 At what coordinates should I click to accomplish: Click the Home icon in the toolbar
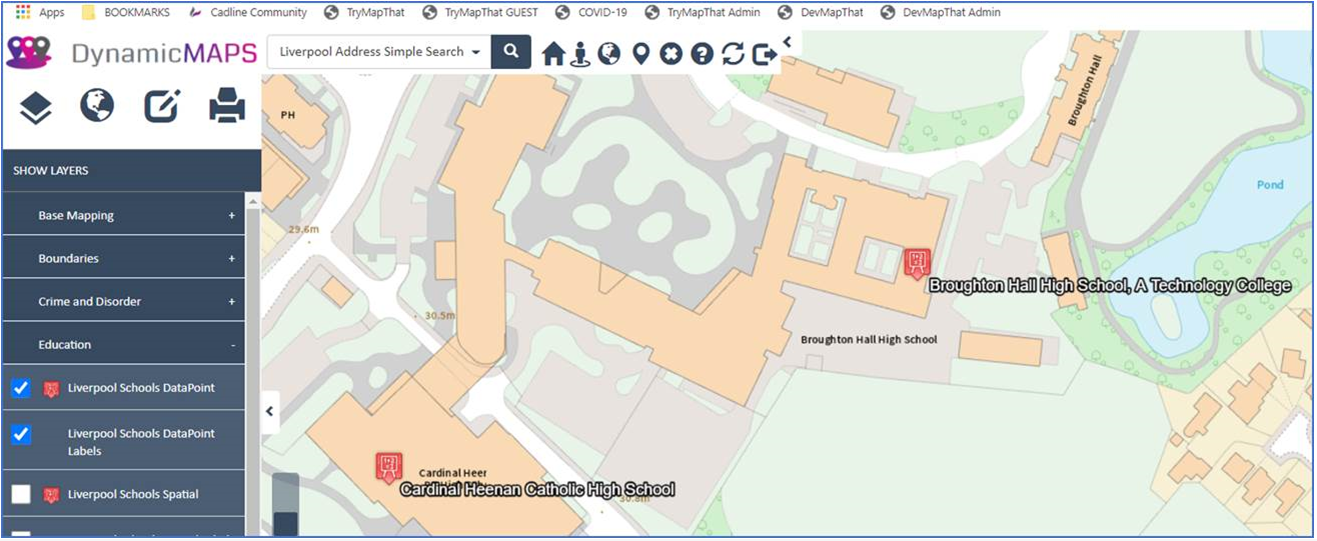click(553, 54)
